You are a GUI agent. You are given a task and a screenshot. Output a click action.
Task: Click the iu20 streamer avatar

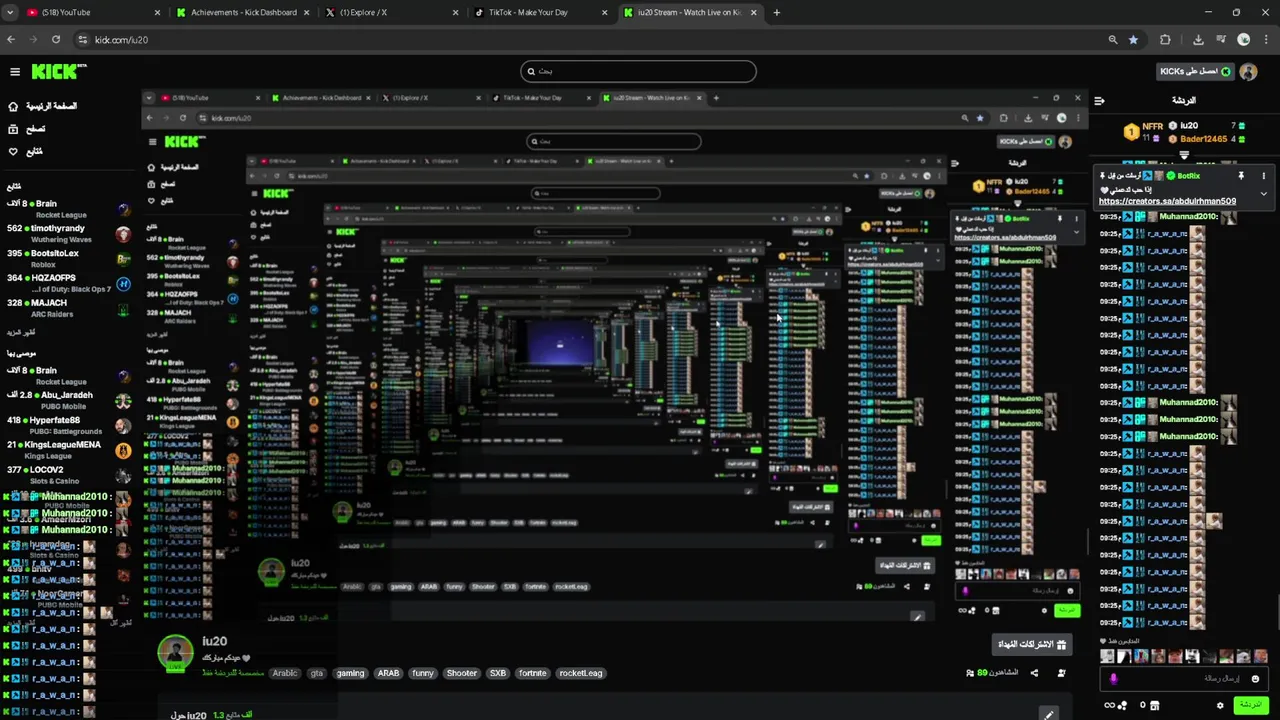176,652
